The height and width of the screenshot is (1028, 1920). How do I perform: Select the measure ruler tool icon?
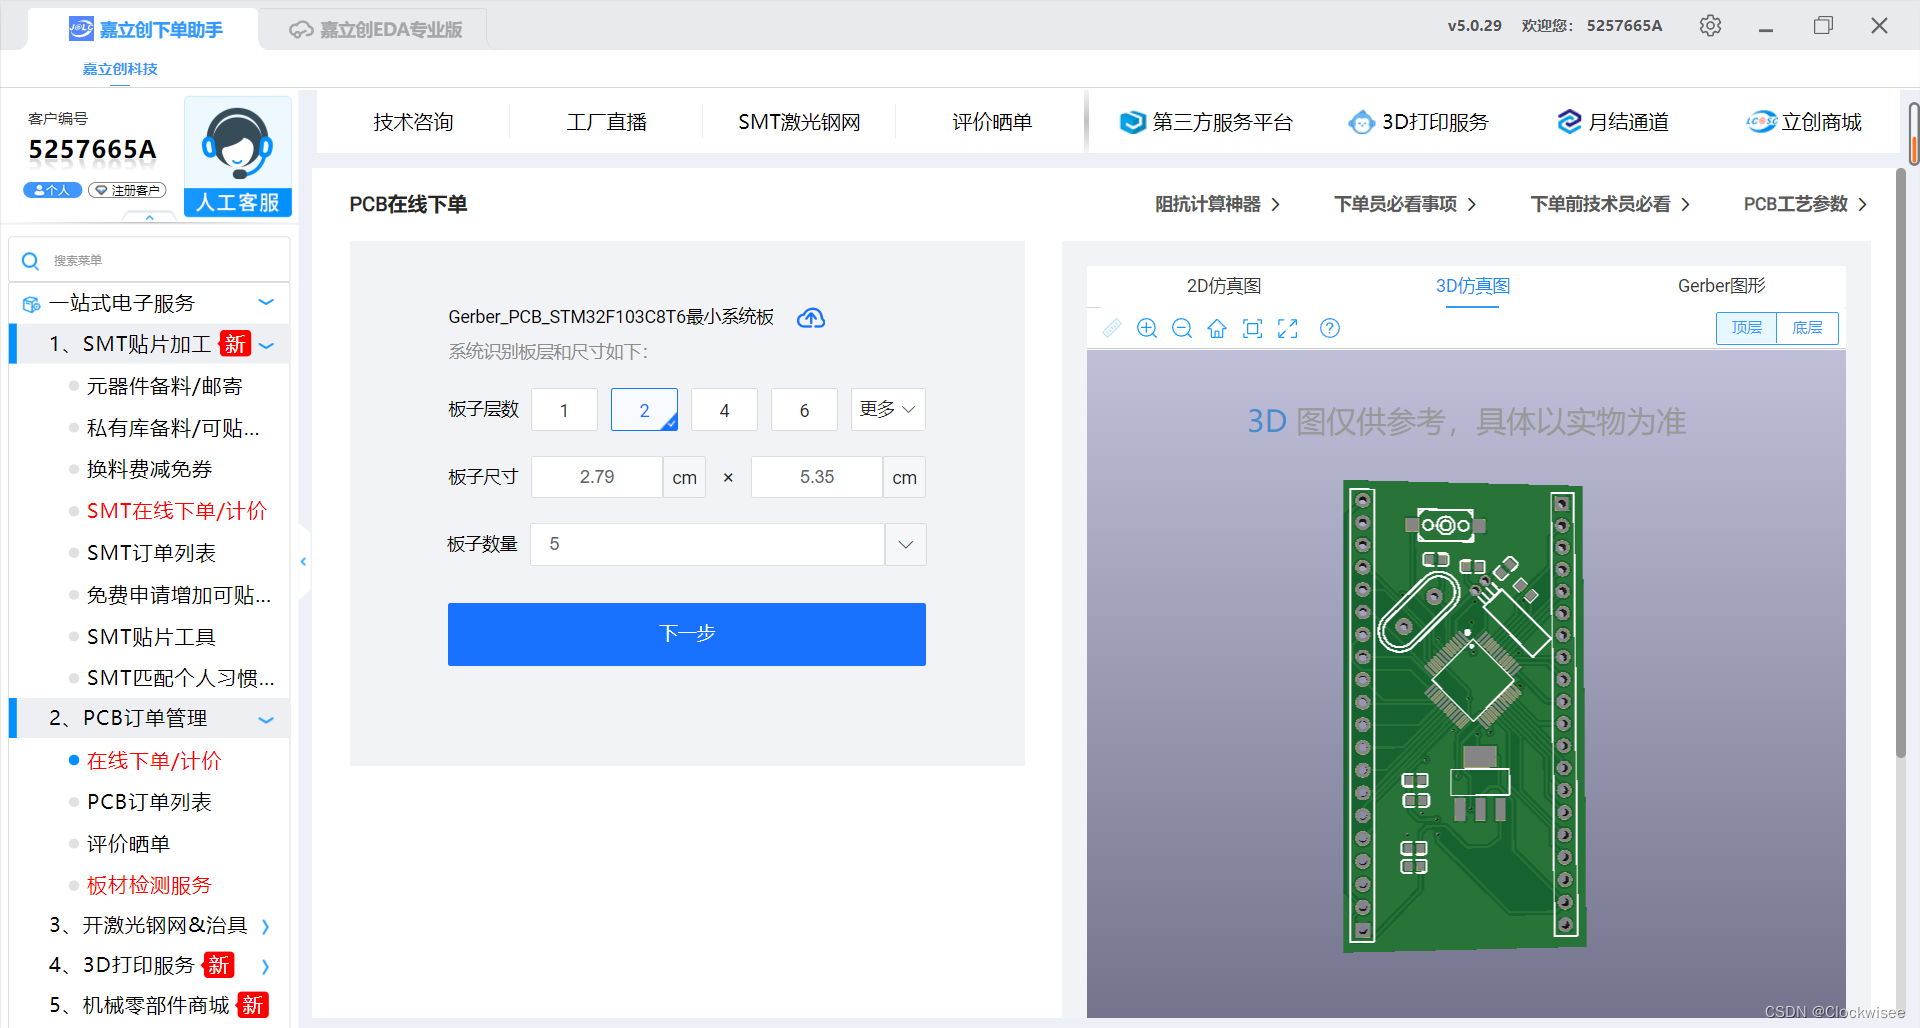point(1112,328)
